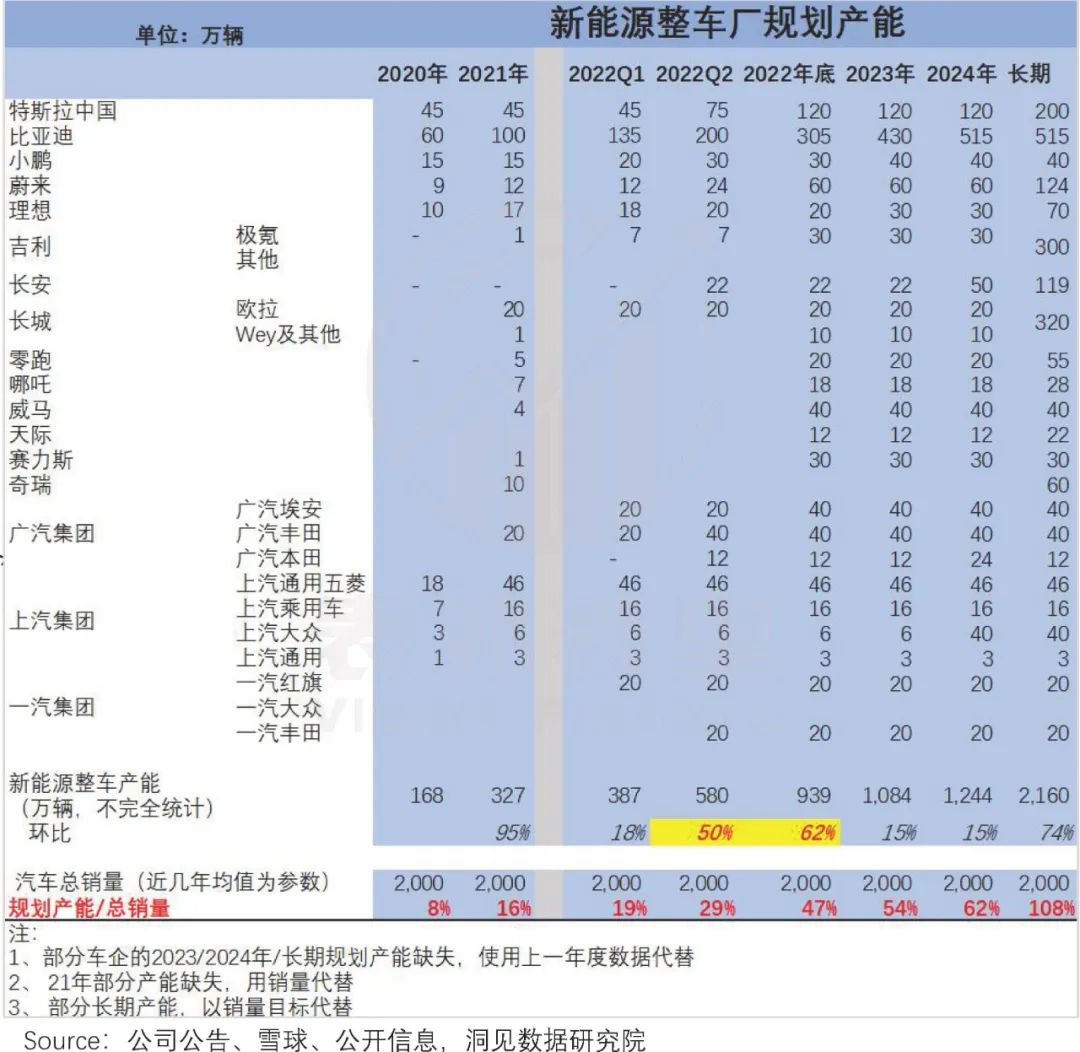Click the 极氪 sub-brand label
1080x1052 pixels.
(257, 235)
